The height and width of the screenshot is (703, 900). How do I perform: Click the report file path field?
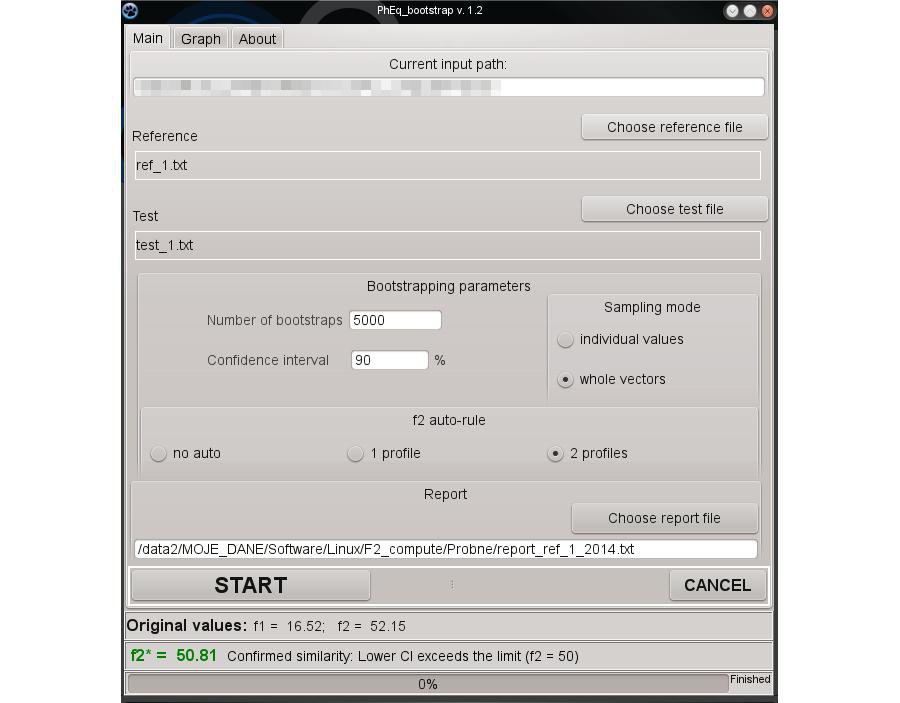click(x=448, y=548)
